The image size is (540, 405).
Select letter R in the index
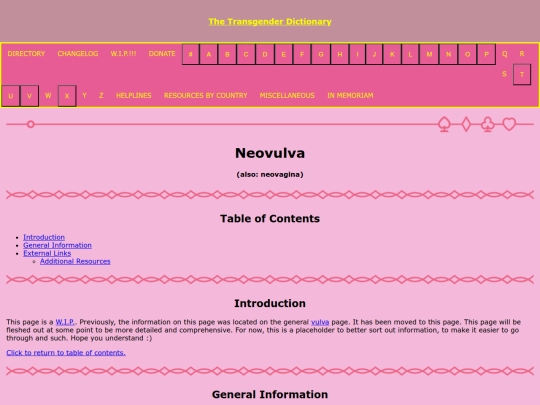point(522,54)
